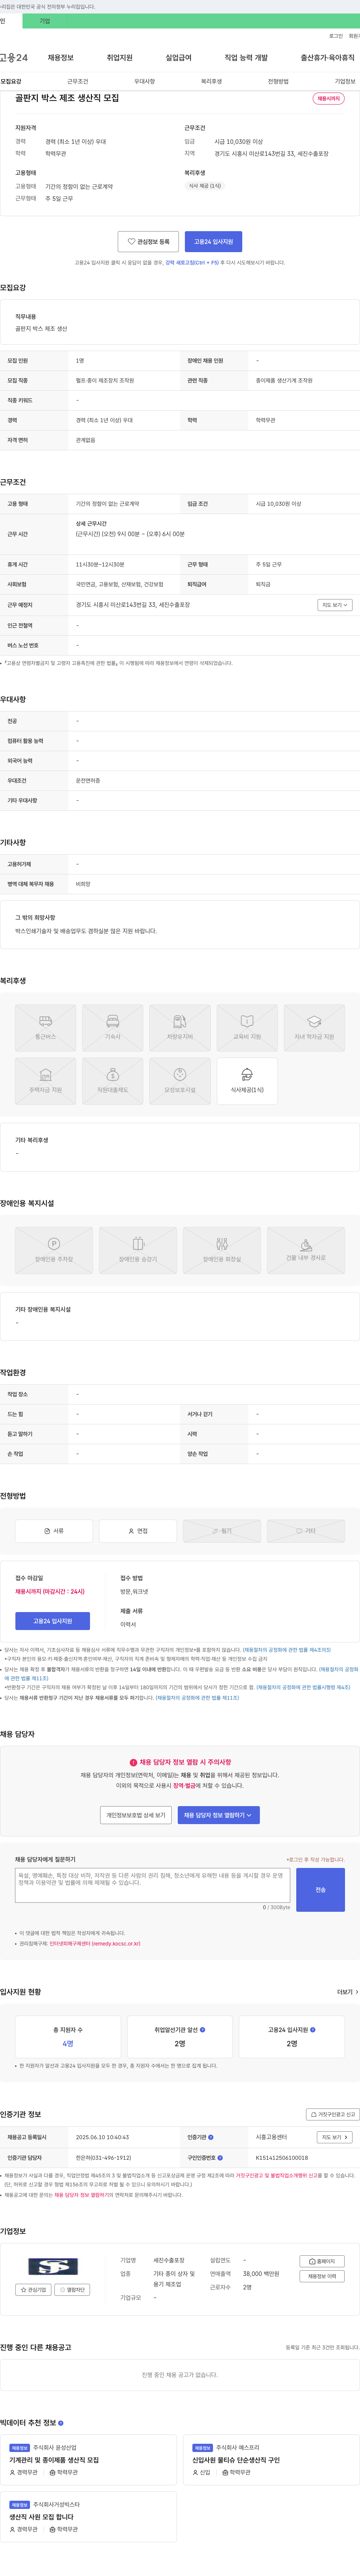The height and width of the screenshot is (2576, 360).
Task: Click the warning icon in 채용 담당자 notice
Action: 133,1762
